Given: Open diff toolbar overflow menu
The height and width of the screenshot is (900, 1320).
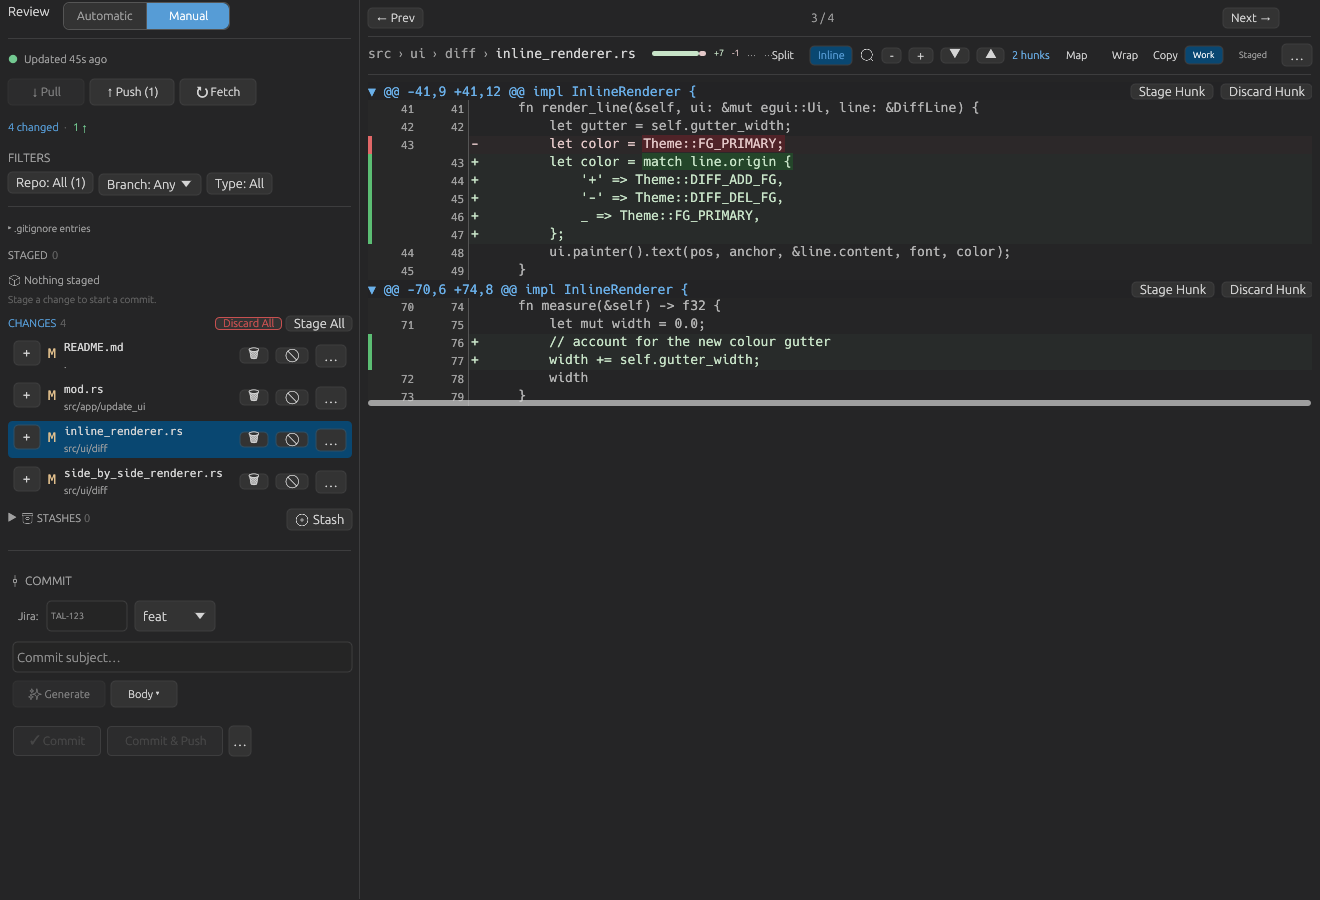Looking at the screenshot, I should pos(1297,56).
